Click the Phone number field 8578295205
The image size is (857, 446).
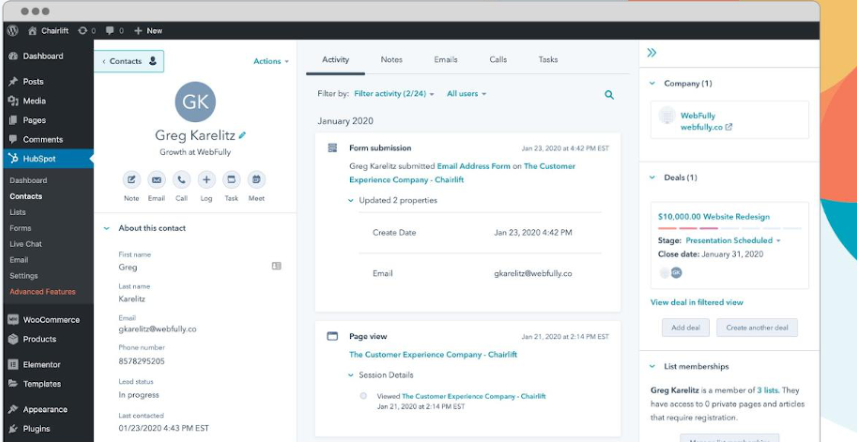point(142,361)
